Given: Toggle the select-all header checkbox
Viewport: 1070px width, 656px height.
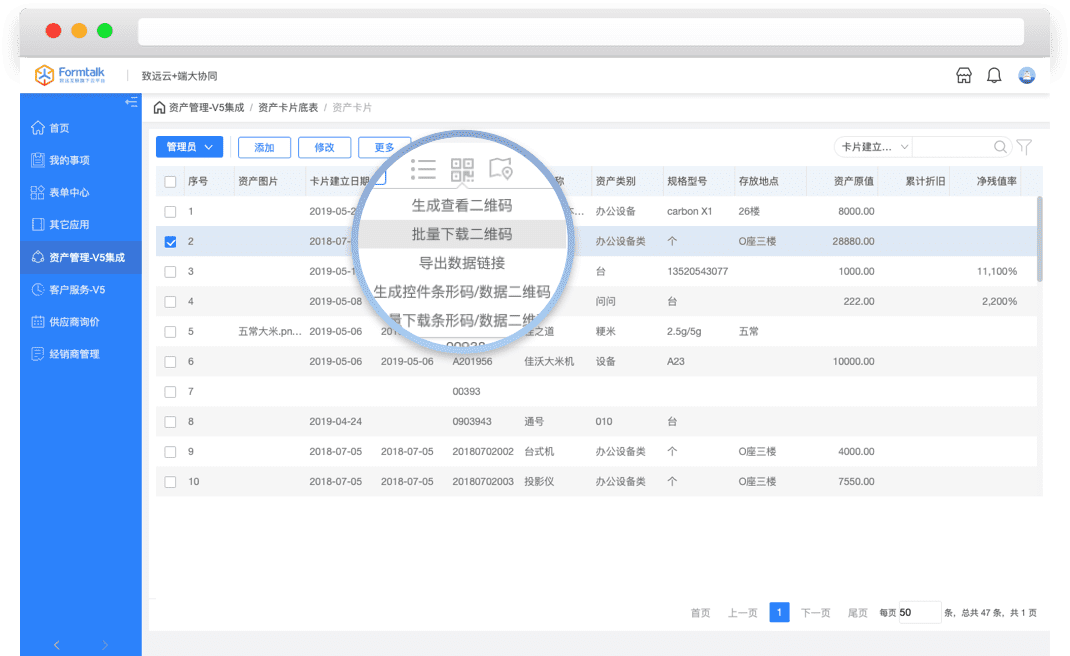Looking at the screenshot, I should point(171,182).
